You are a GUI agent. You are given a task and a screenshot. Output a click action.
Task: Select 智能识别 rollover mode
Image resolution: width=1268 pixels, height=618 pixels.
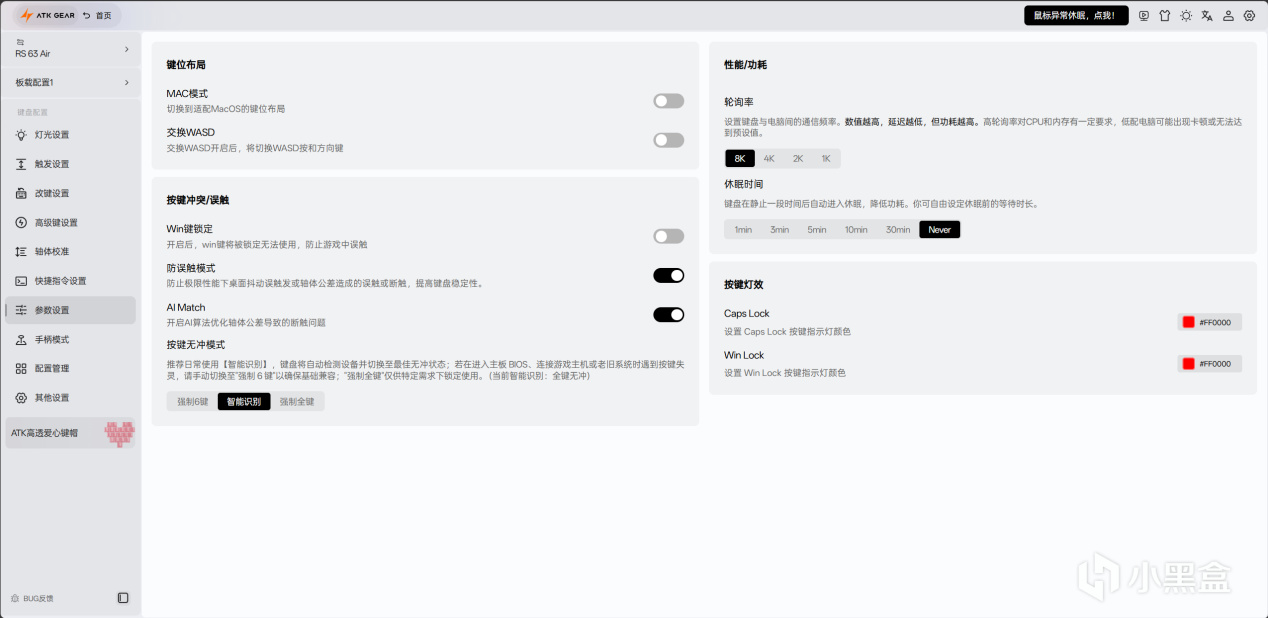point(244,402)
